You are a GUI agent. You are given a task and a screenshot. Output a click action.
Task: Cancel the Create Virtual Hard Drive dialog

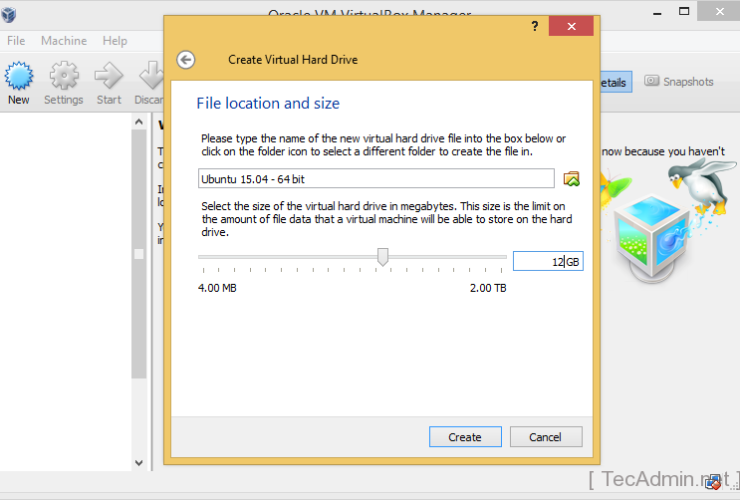pyautogui.click(x=546, y=437)
